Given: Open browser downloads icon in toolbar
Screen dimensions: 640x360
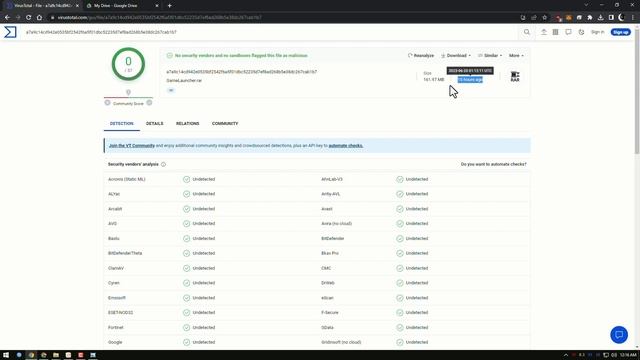Looking at the screenshot, I should click(600, 18).
